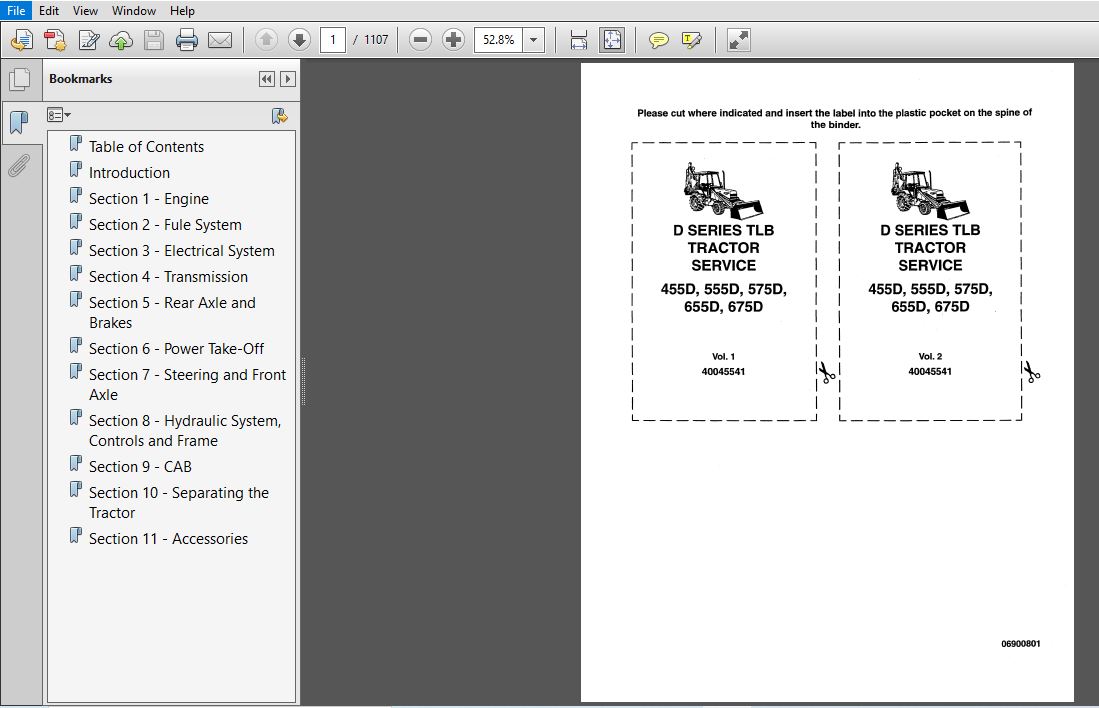
Task: Click the Vol. 2 spine label text
Action: (x=930, y=357)
